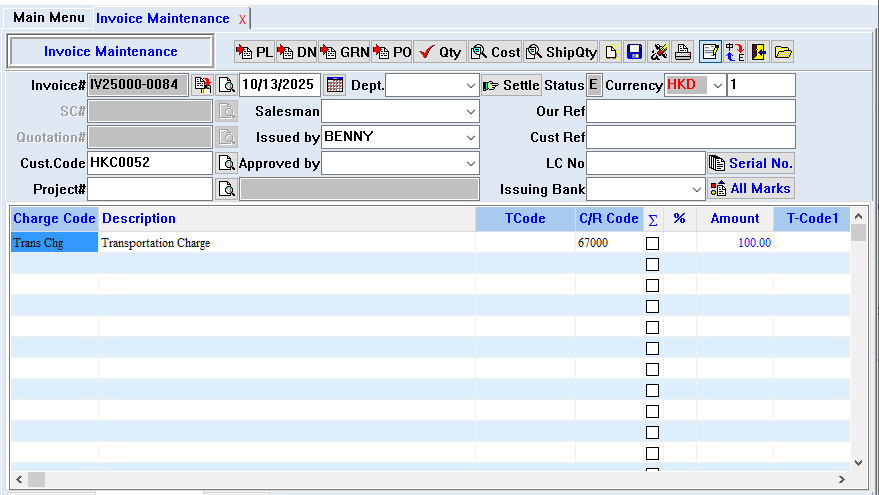Click the Our Ref input field
This screenshot has width=879, height=495.
[x=690, y=111]
